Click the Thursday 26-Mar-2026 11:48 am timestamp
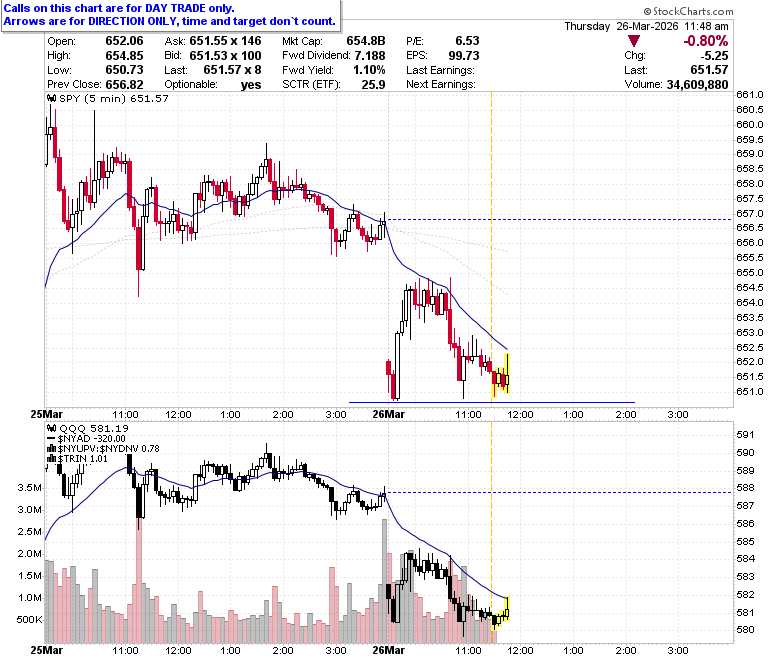780x659 pixels. (x=647, y=26)
